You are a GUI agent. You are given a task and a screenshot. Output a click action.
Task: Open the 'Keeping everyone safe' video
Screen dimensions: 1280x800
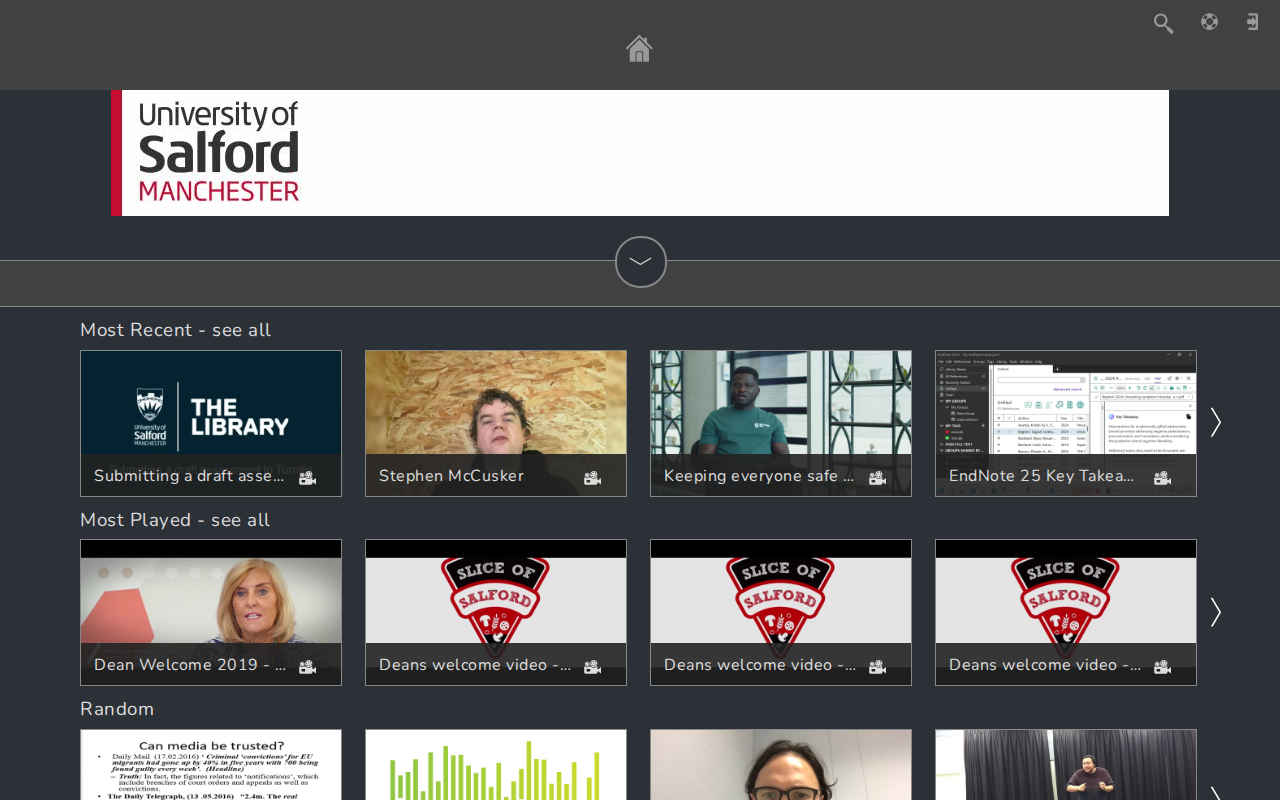click(781, 423)
